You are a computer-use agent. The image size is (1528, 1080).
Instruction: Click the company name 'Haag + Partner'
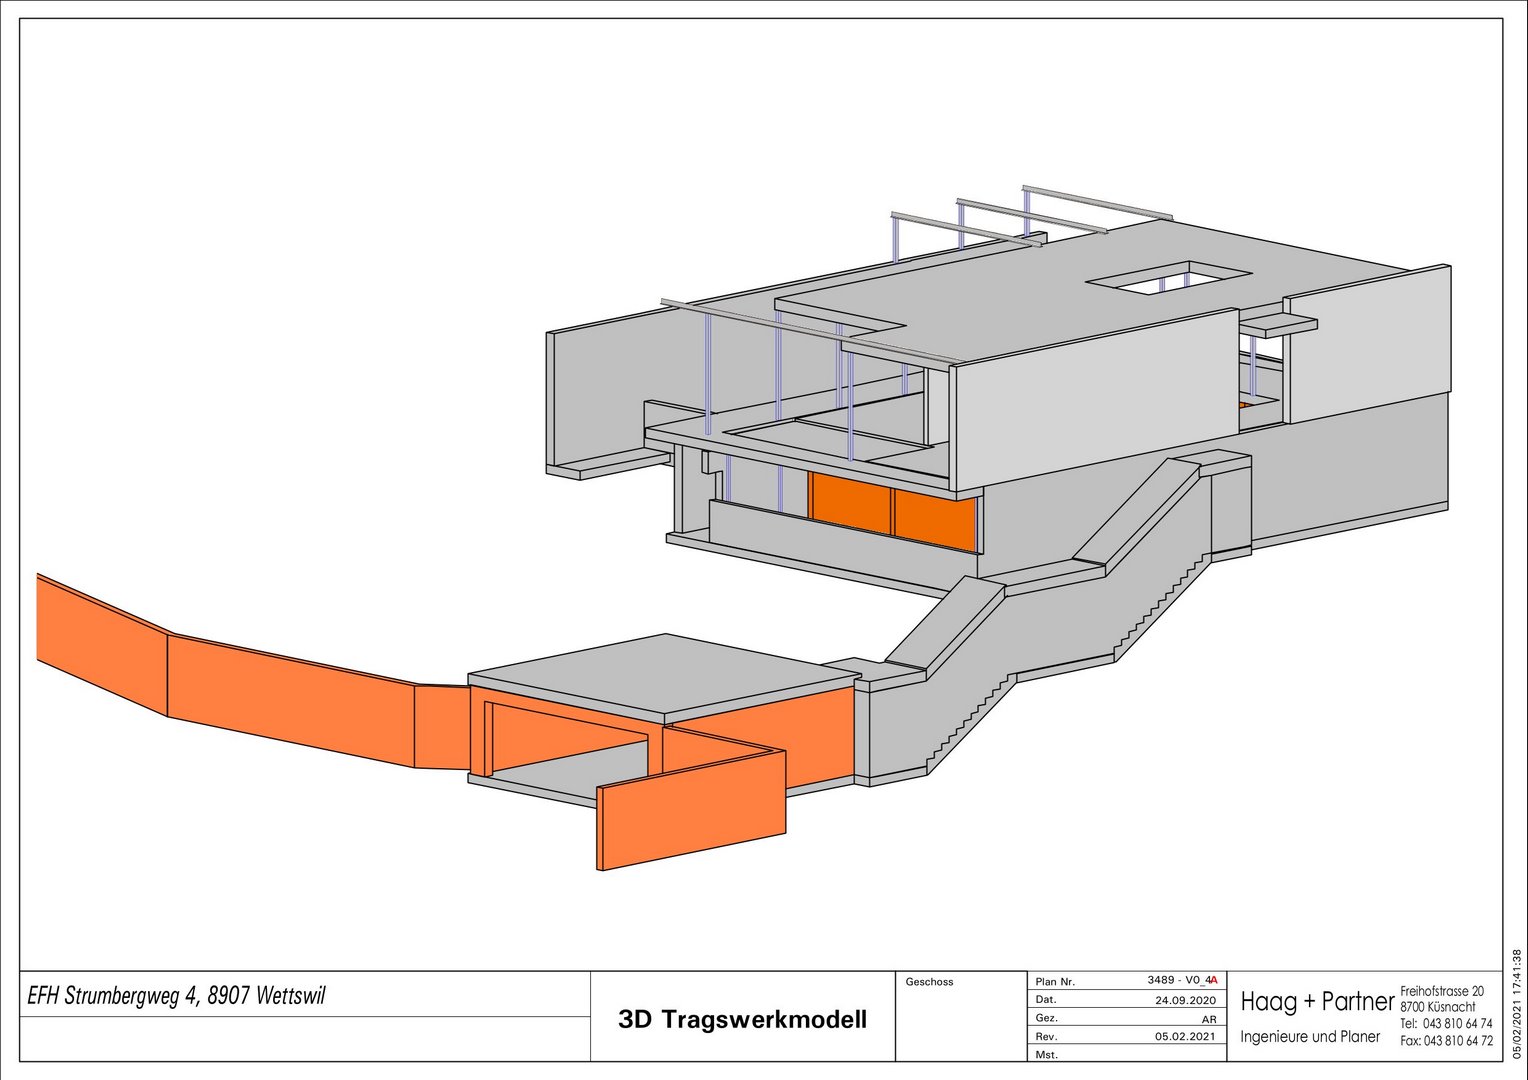click(x=1317, y=1001)
